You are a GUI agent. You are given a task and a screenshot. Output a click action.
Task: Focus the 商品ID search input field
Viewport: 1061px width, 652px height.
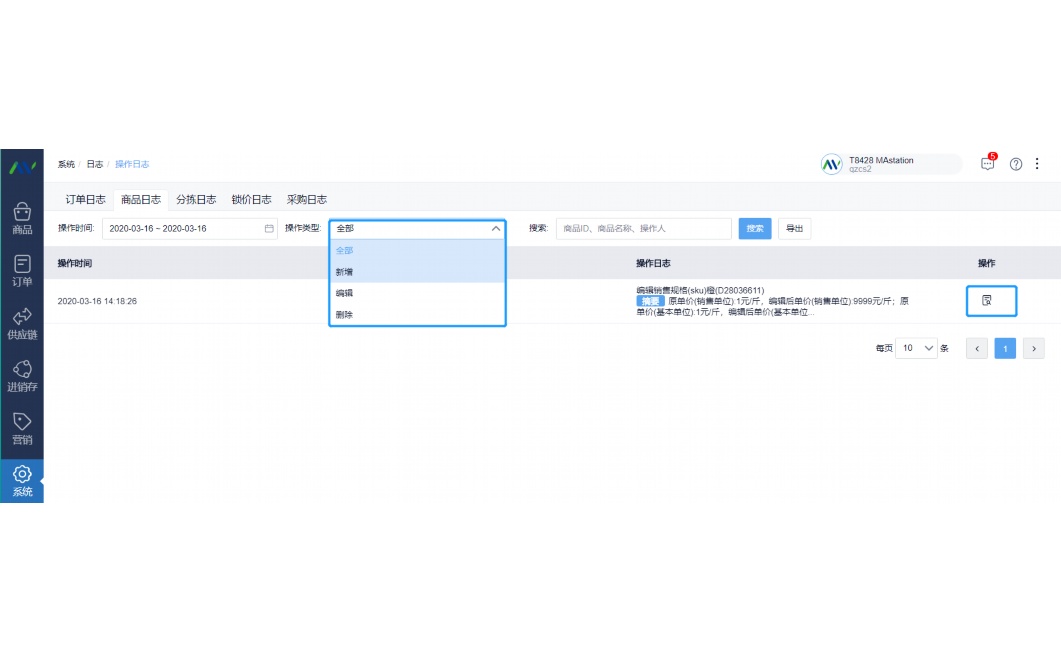pos(643,229)
